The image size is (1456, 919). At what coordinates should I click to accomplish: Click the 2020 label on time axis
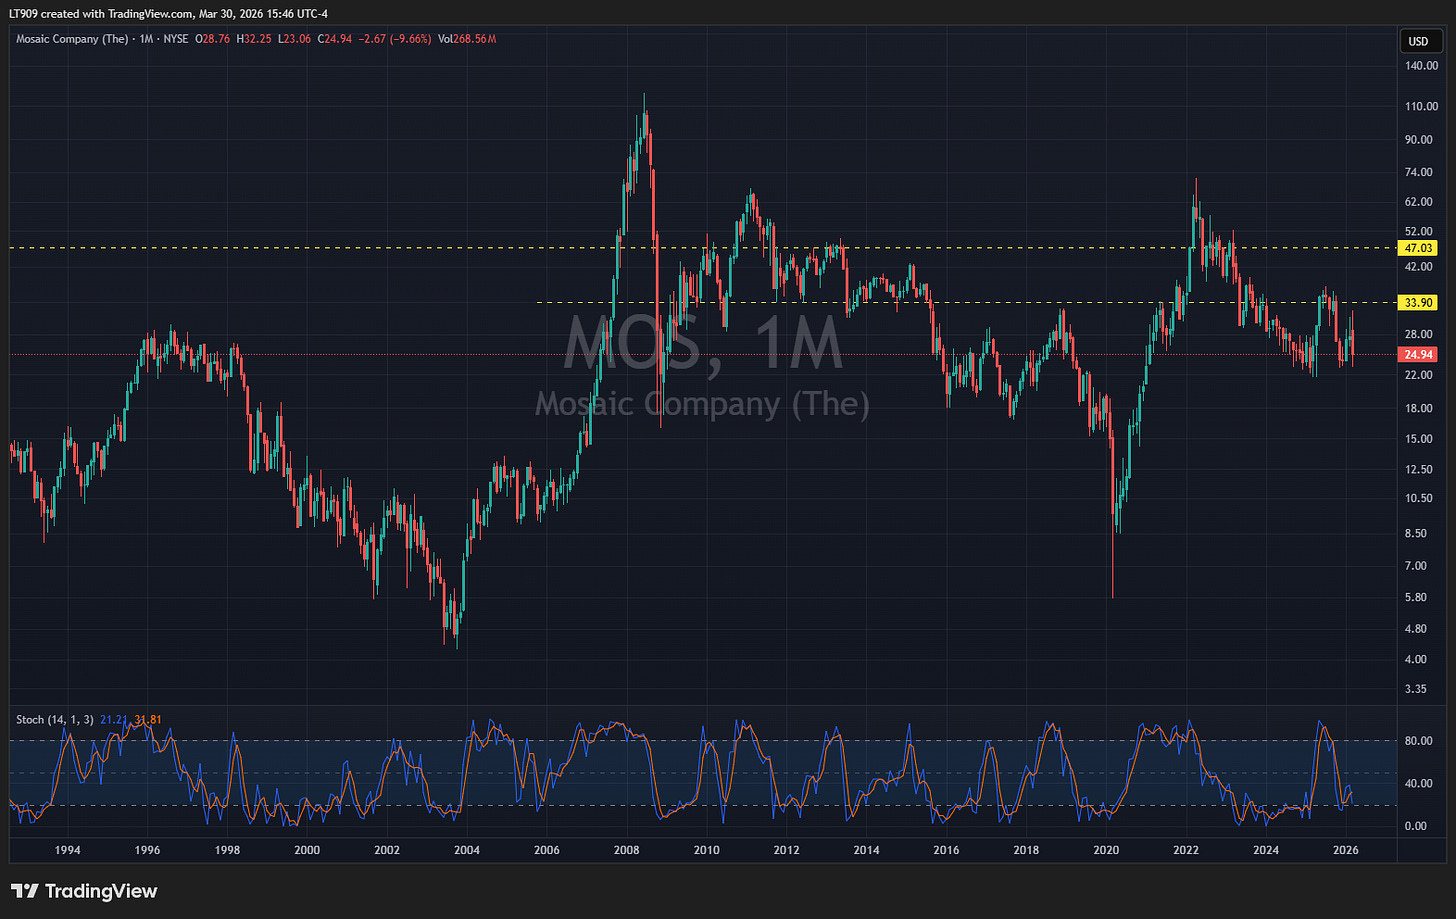1106,851
